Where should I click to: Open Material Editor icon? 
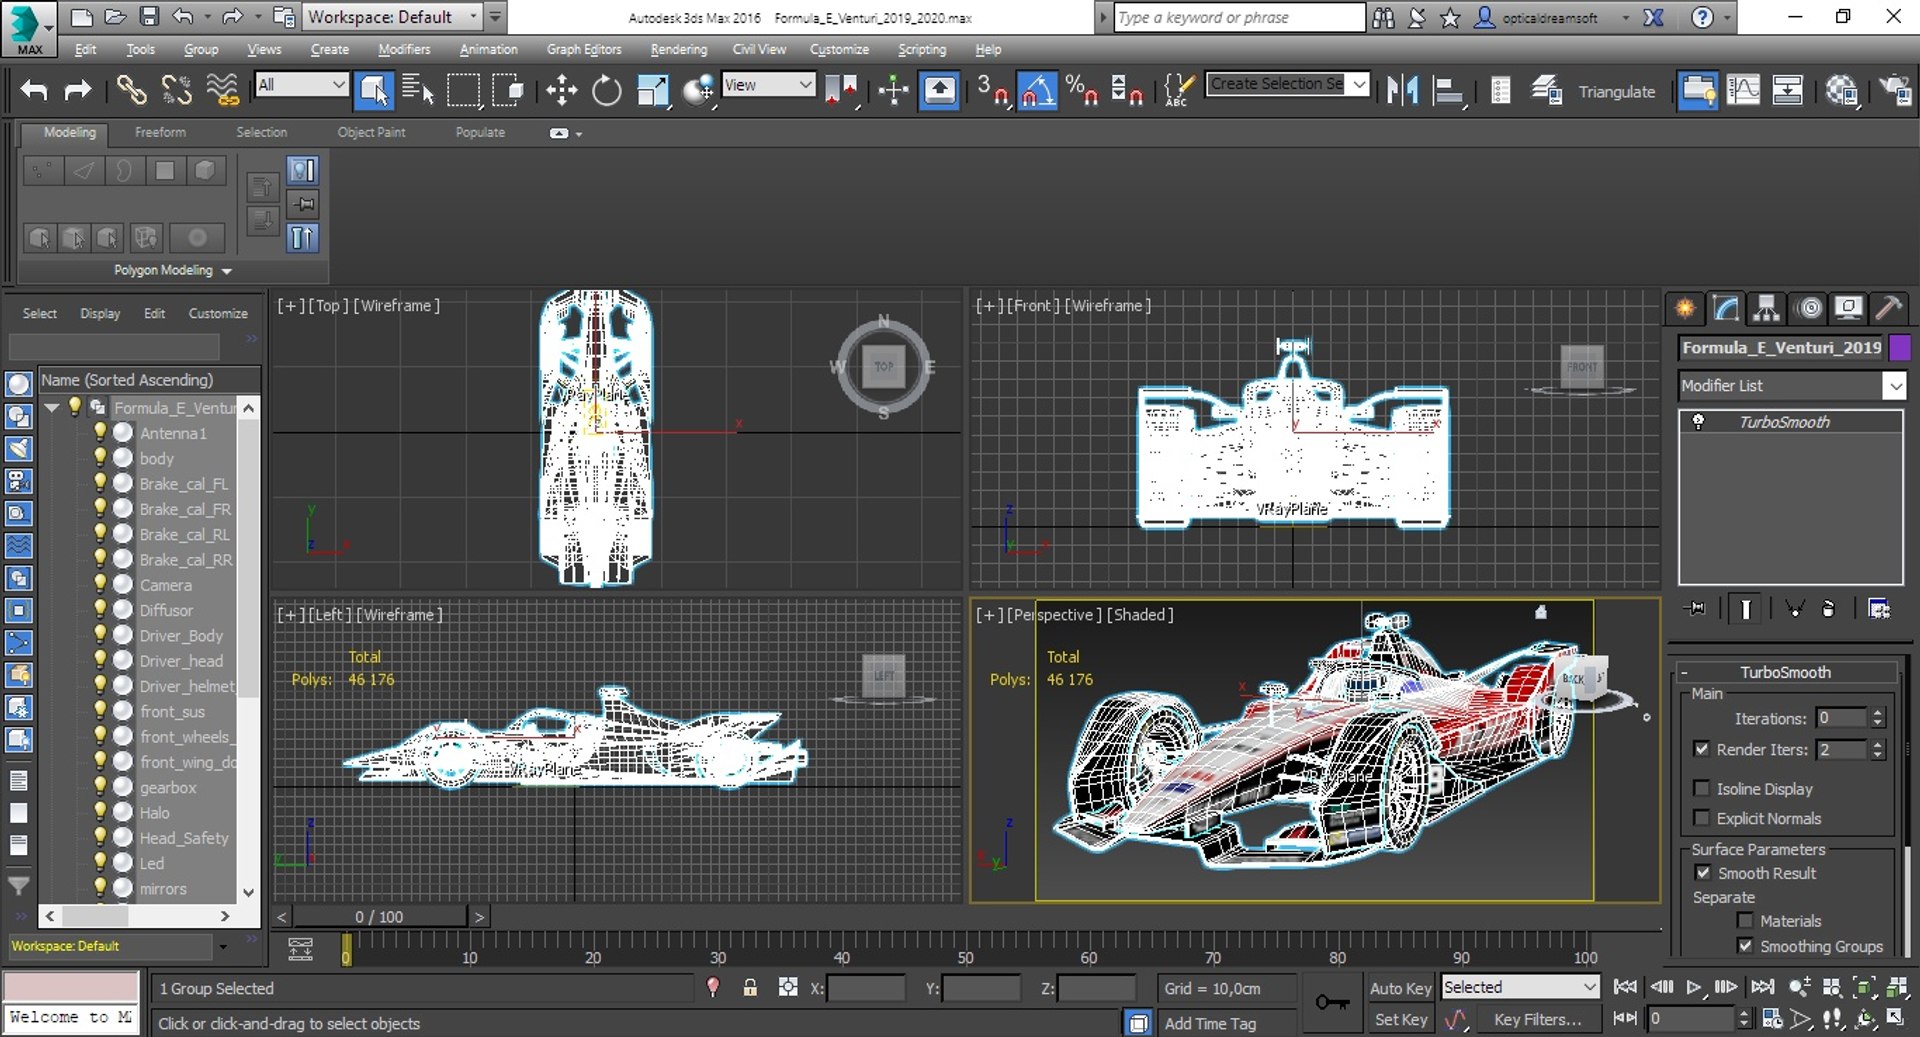click(x=1842, y=91)
